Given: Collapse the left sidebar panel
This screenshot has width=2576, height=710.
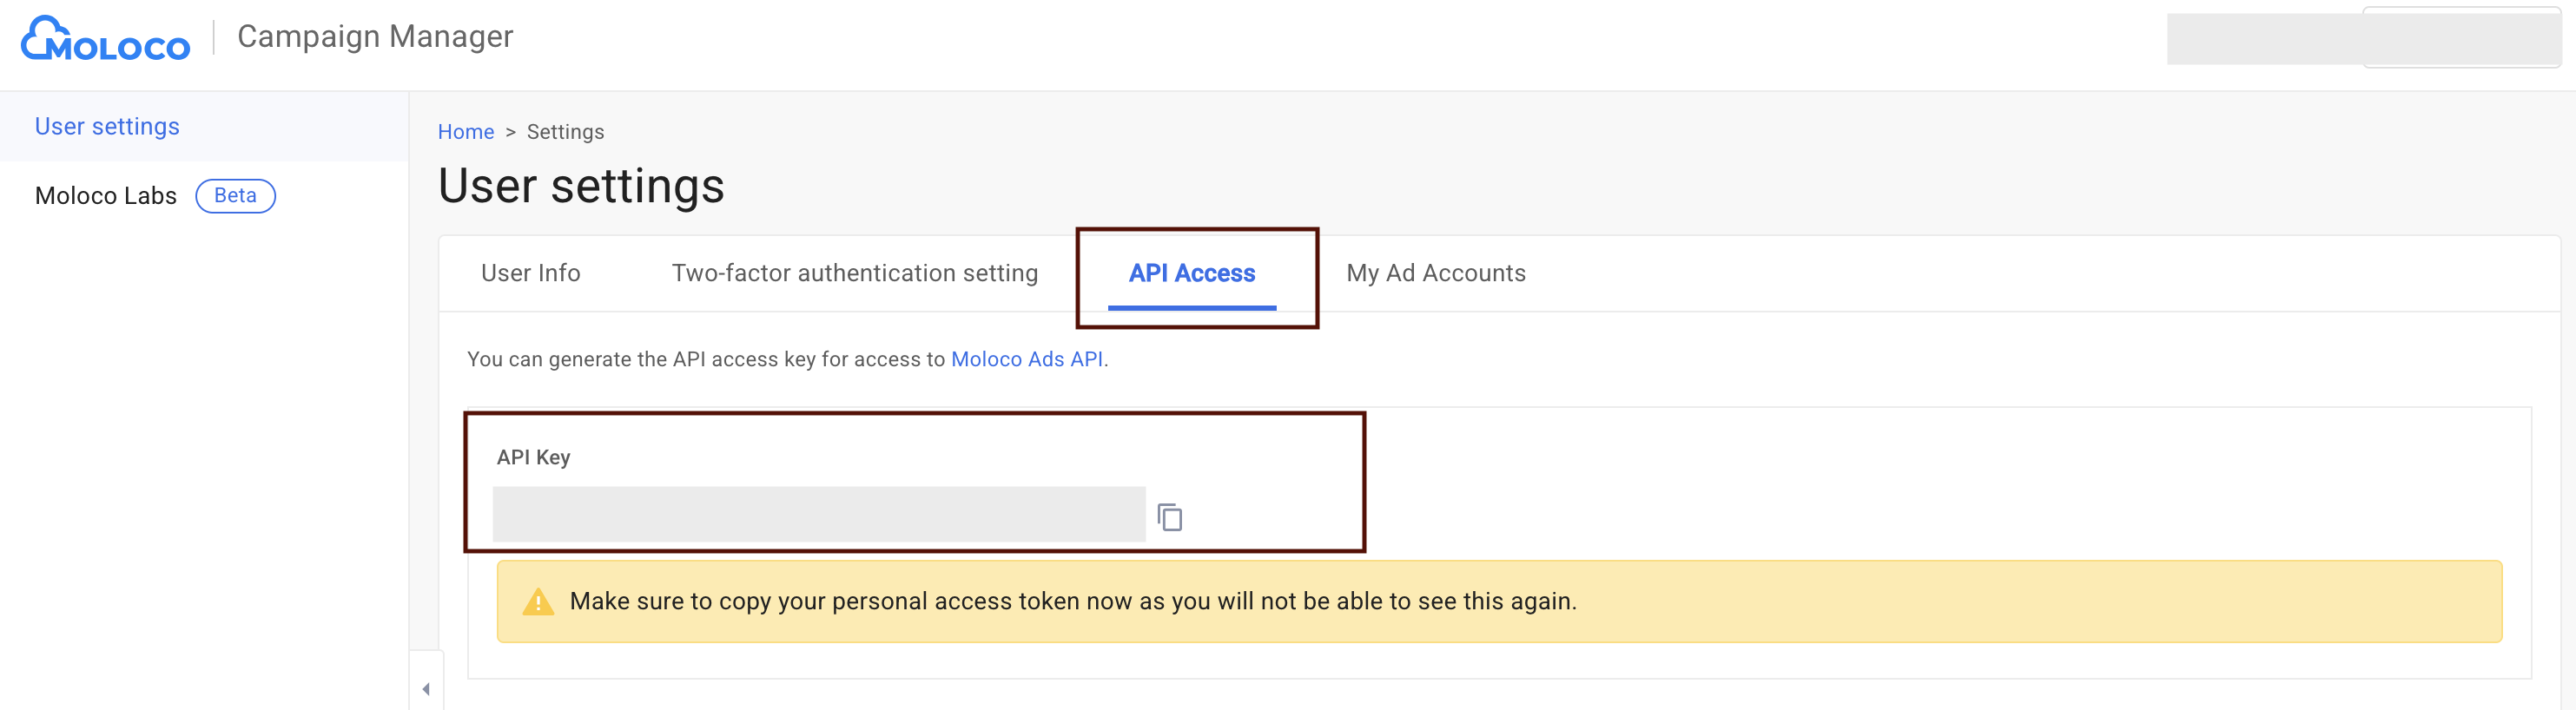Looking at the screenshot, I should (x=426, y=689).
